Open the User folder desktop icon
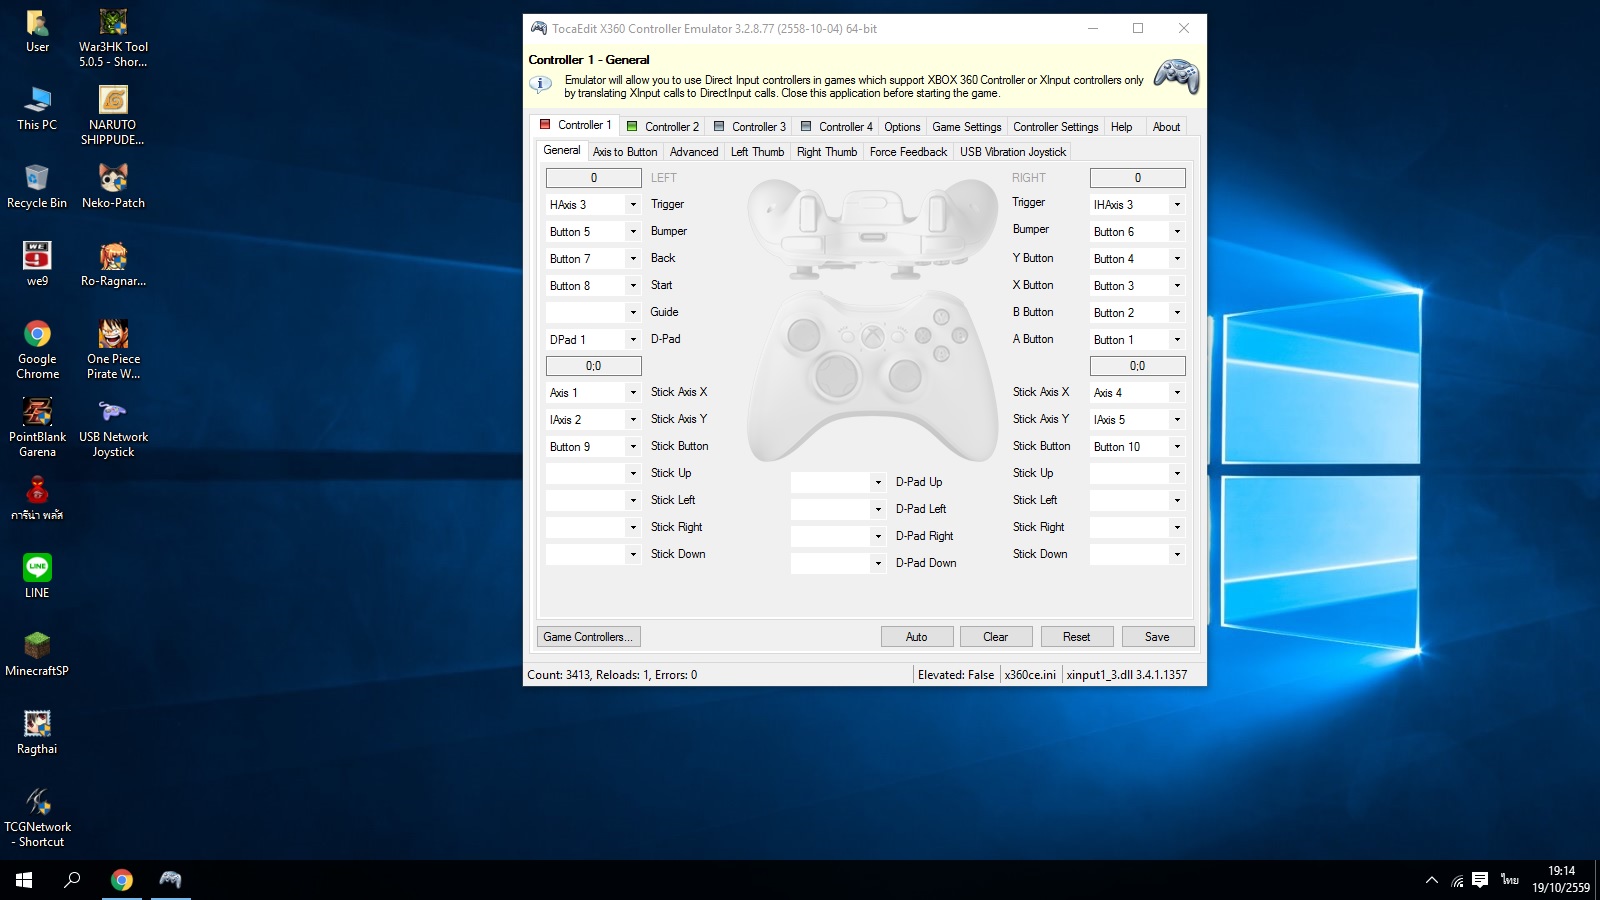Image resolution: width=1600 pixels, height=900 pixels. point(37,31)
